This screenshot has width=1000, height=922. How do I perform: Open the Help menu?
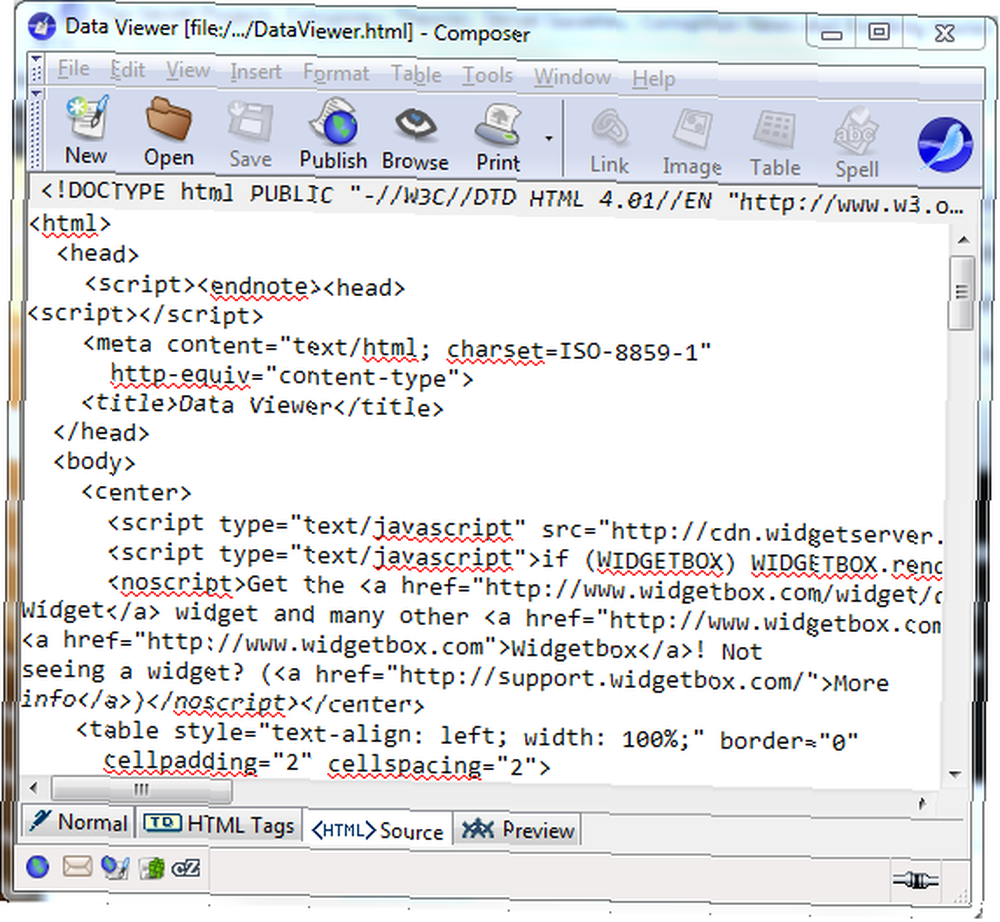pos(654,78)
